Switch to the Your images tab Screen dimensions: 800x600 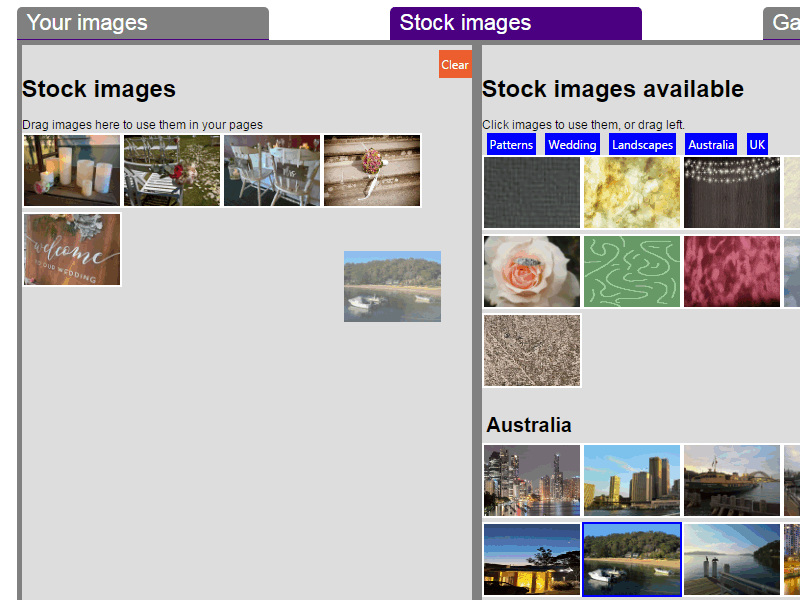(x=143, y=23)
